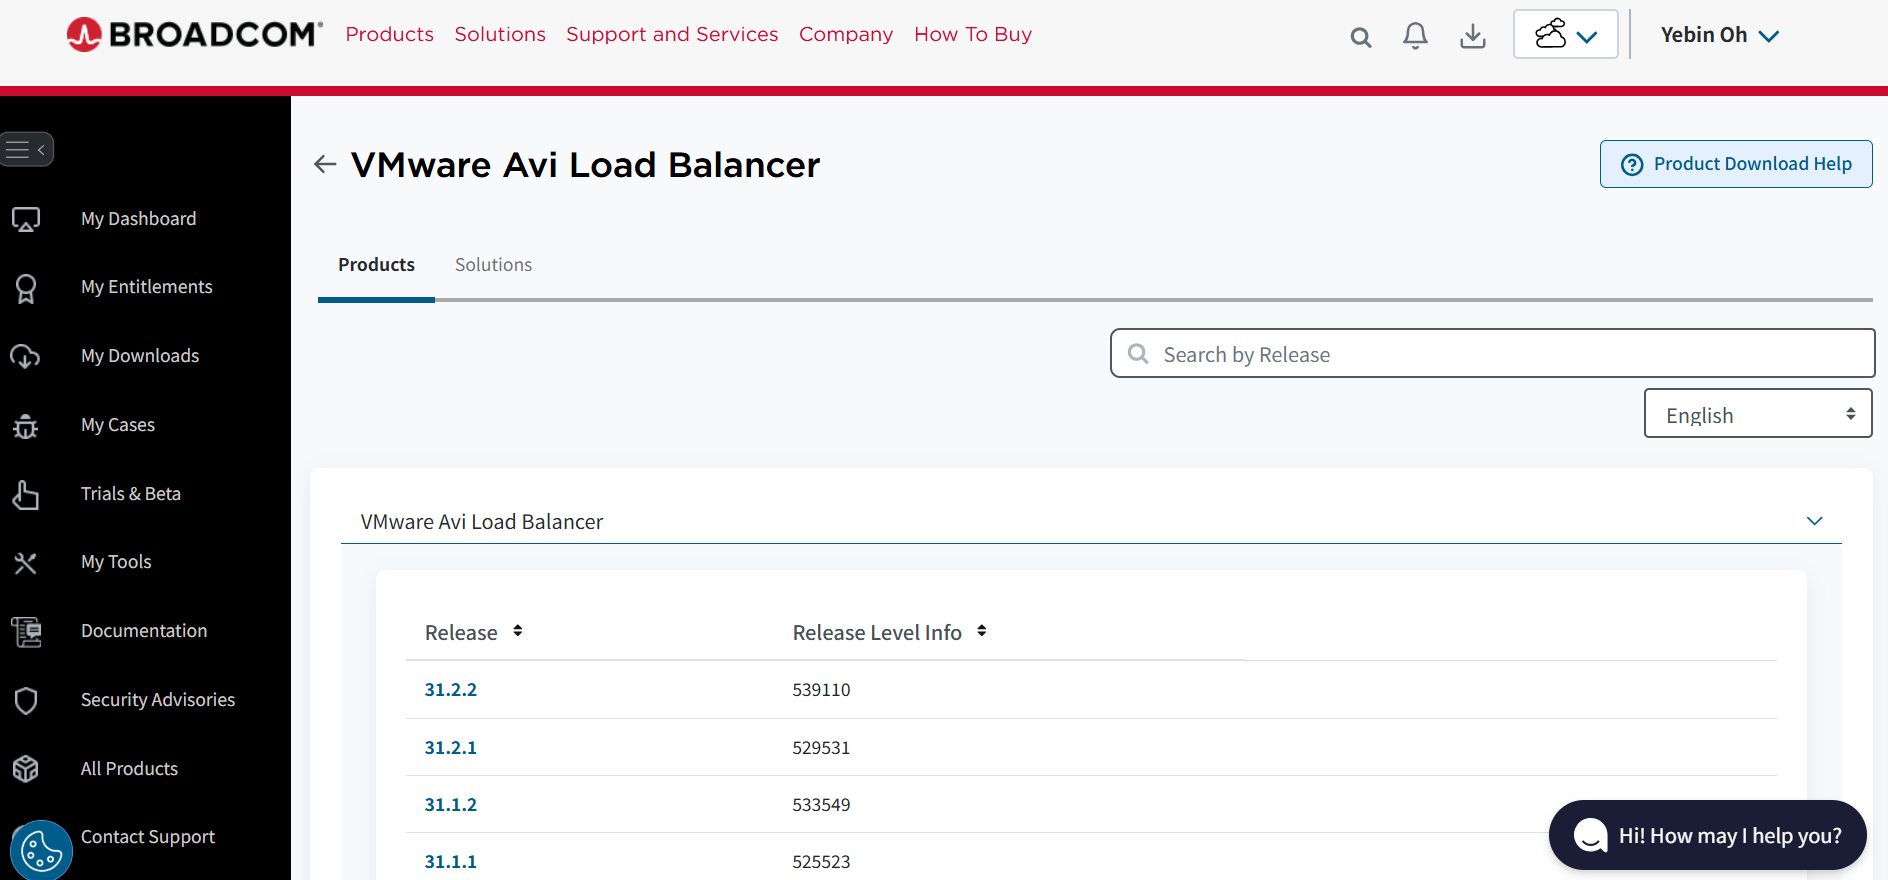The width and height of the screenshot is (1888, 880).
Task: Click the My Downloads cloud icon
Action: (25, 356)
